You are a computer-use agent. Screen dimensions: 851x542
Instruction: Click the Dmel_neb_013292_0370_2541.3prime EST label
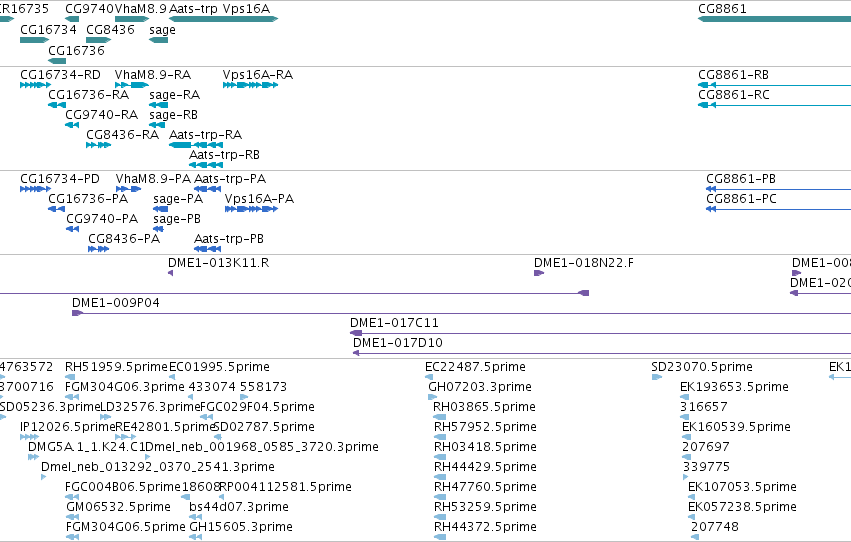coord(158,467)
